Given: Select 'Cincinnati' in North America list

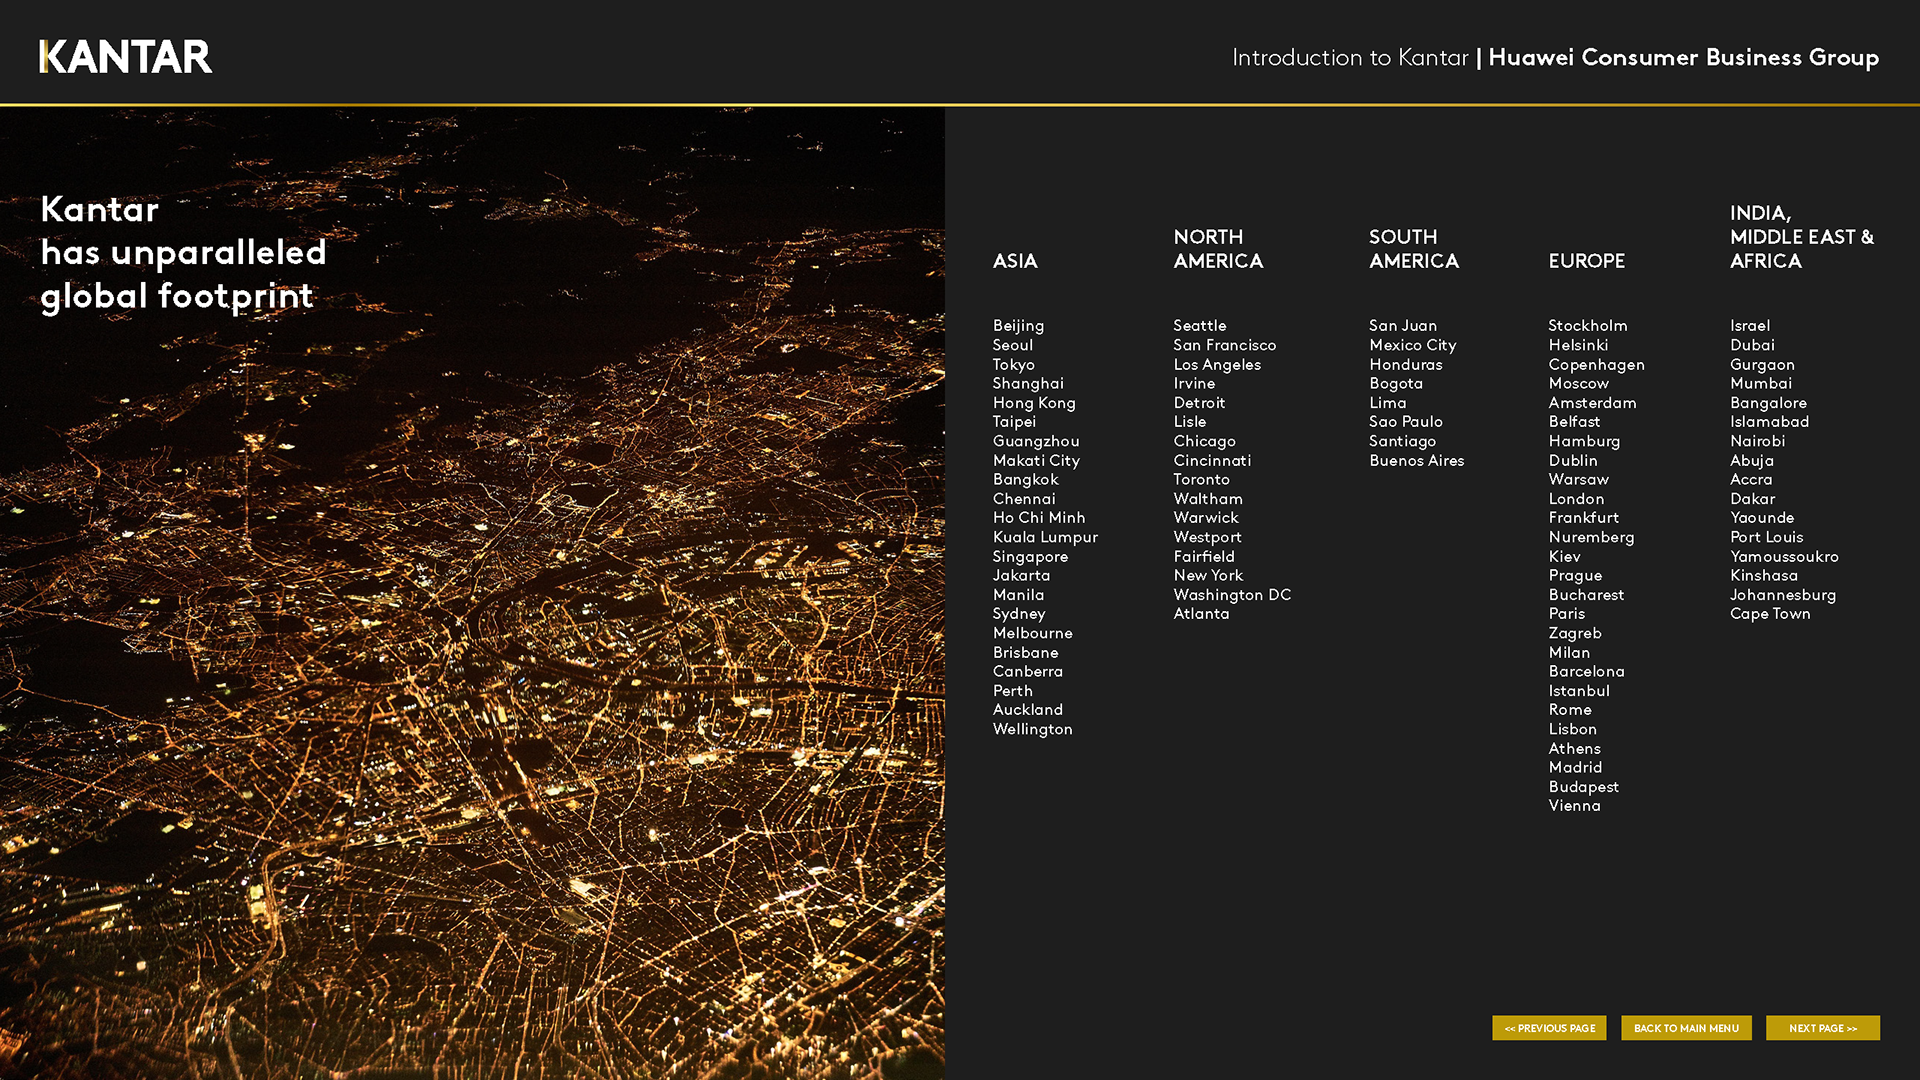Looking at the screenshot, I should [1212, 461].
